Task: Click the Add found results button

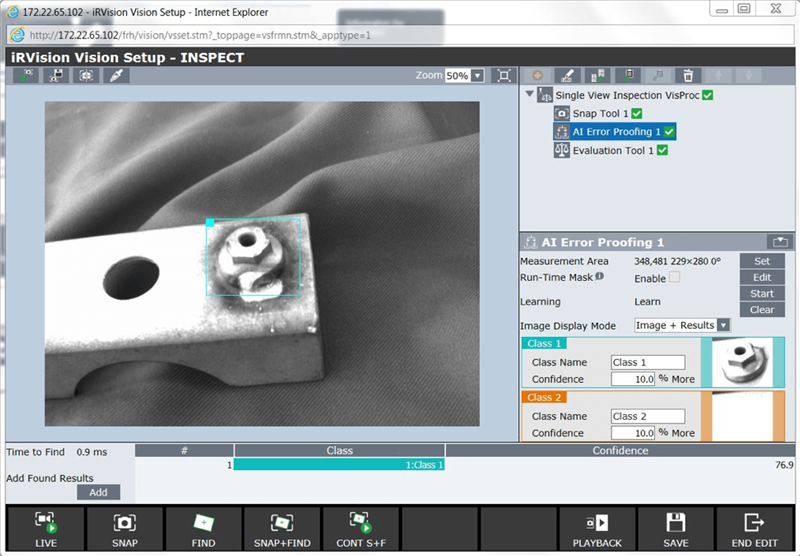Action: [98, 492]
